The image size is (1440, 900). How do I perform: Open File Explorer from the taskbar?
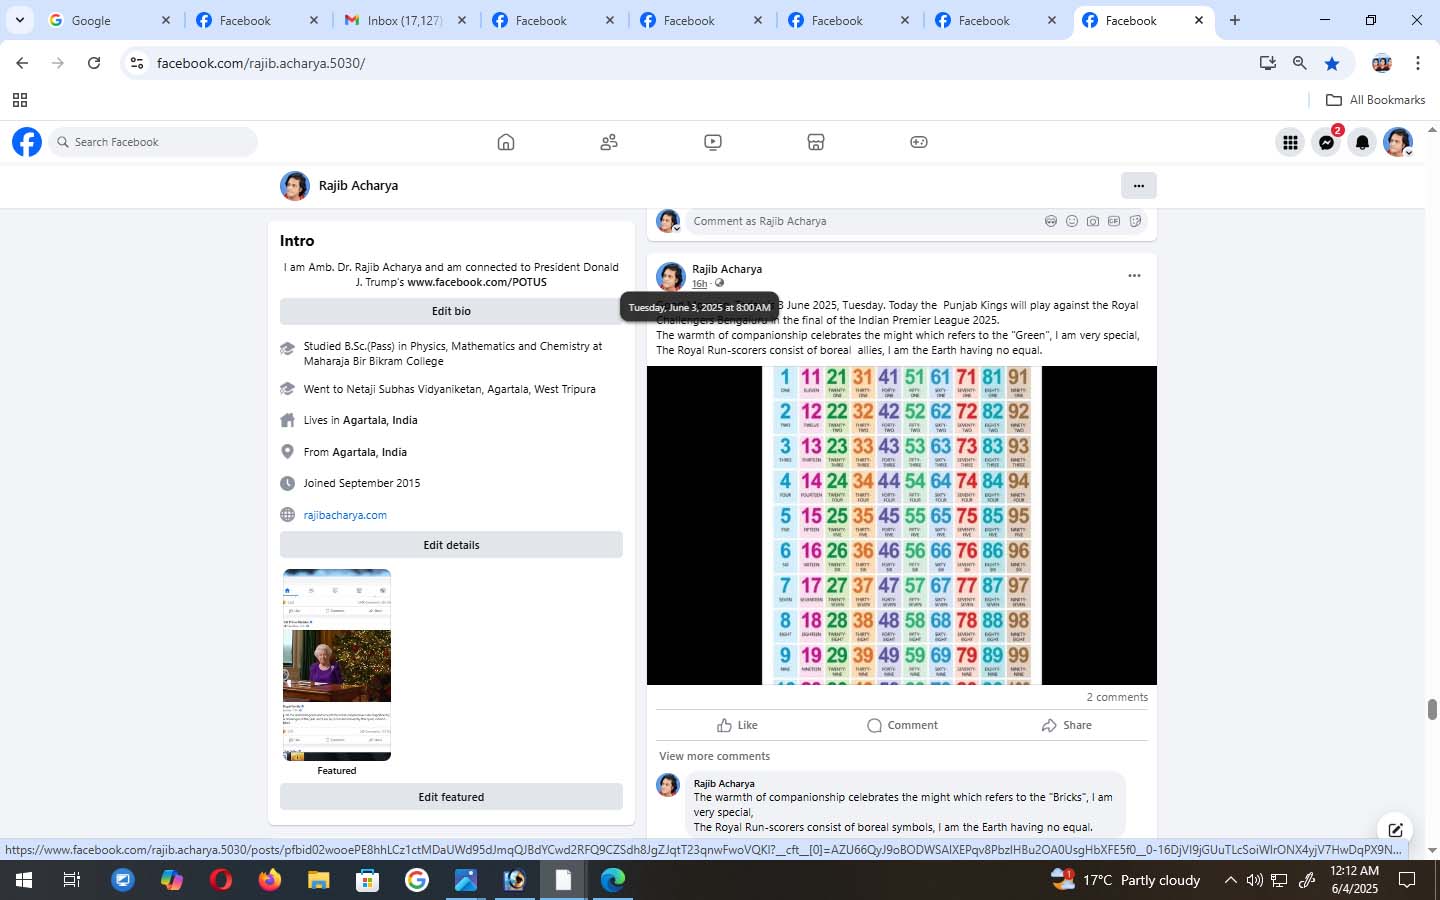(318, 880)
